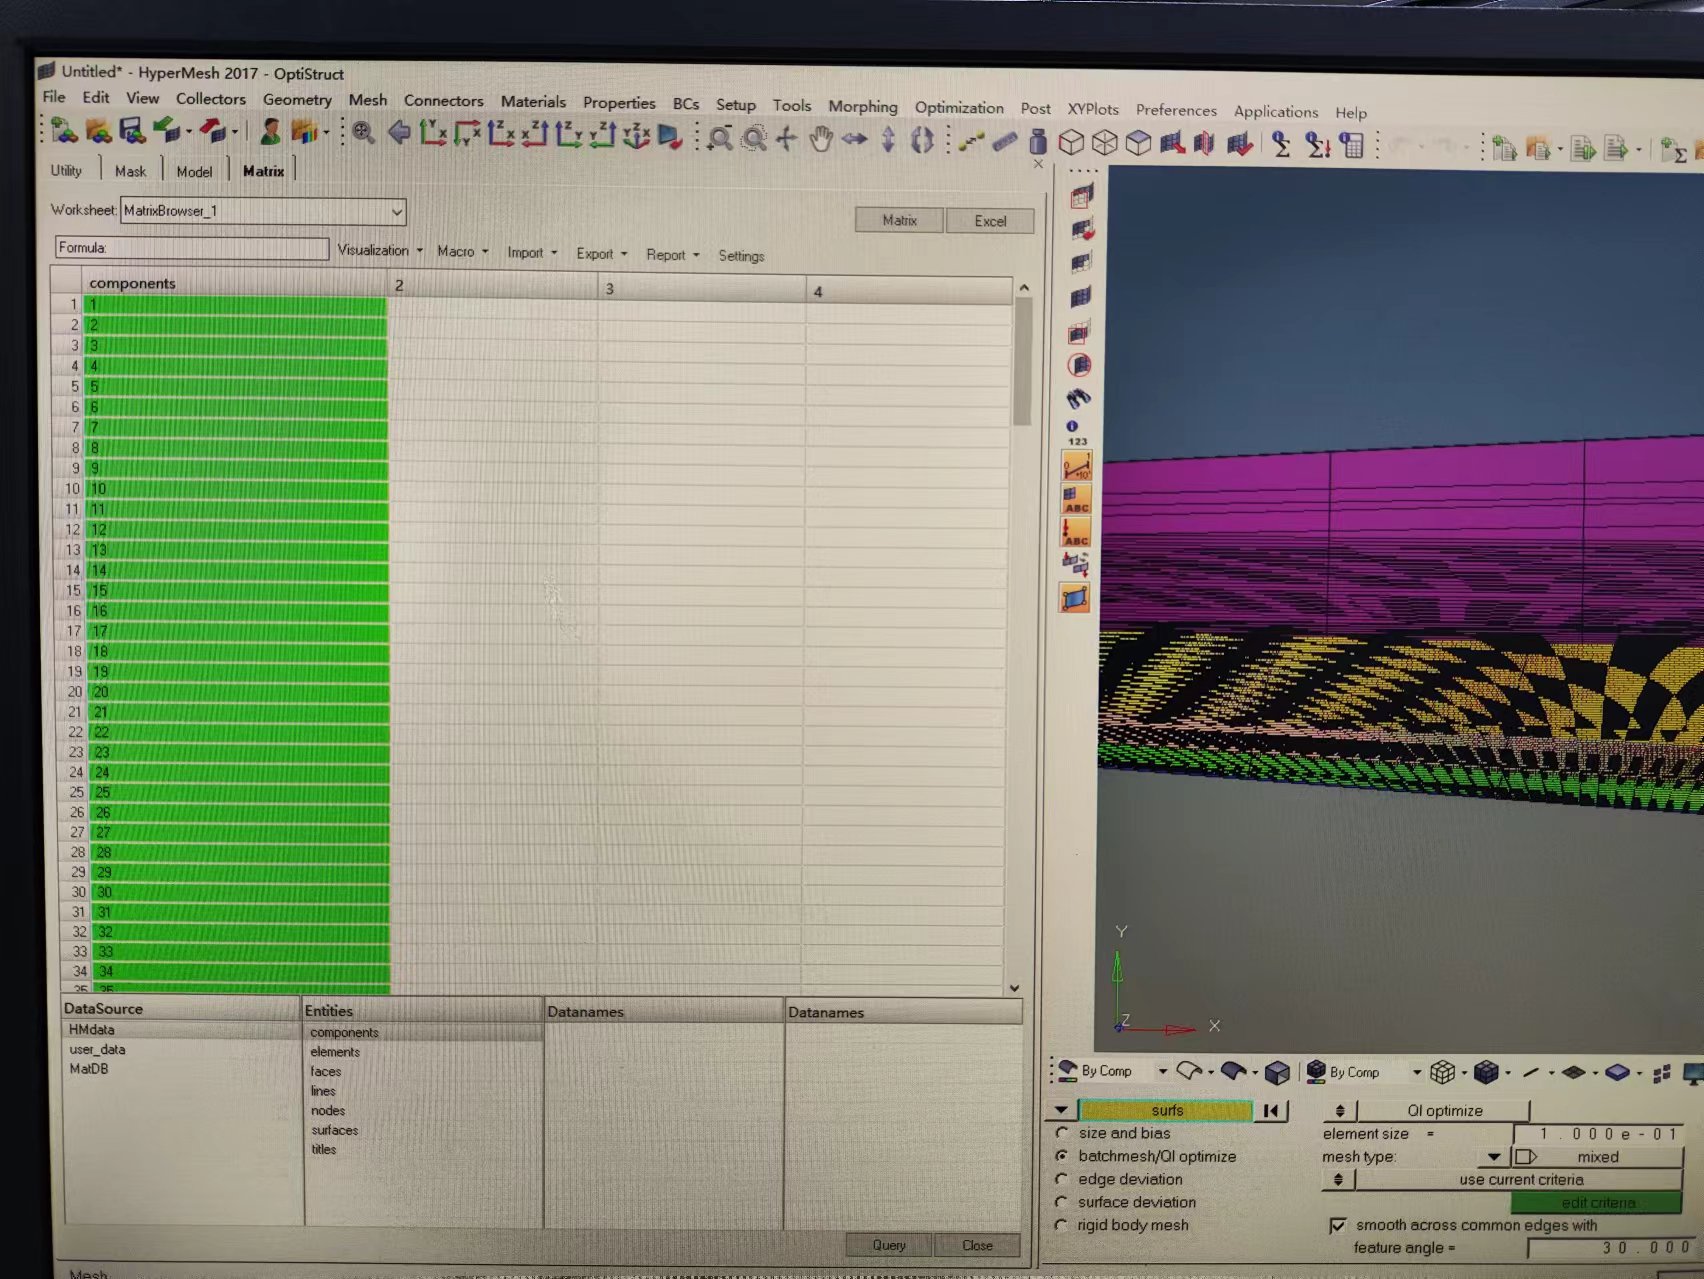Select 'MatDB' in DataSource list
This screenshot has height=1279, width=1704.
88,1068
